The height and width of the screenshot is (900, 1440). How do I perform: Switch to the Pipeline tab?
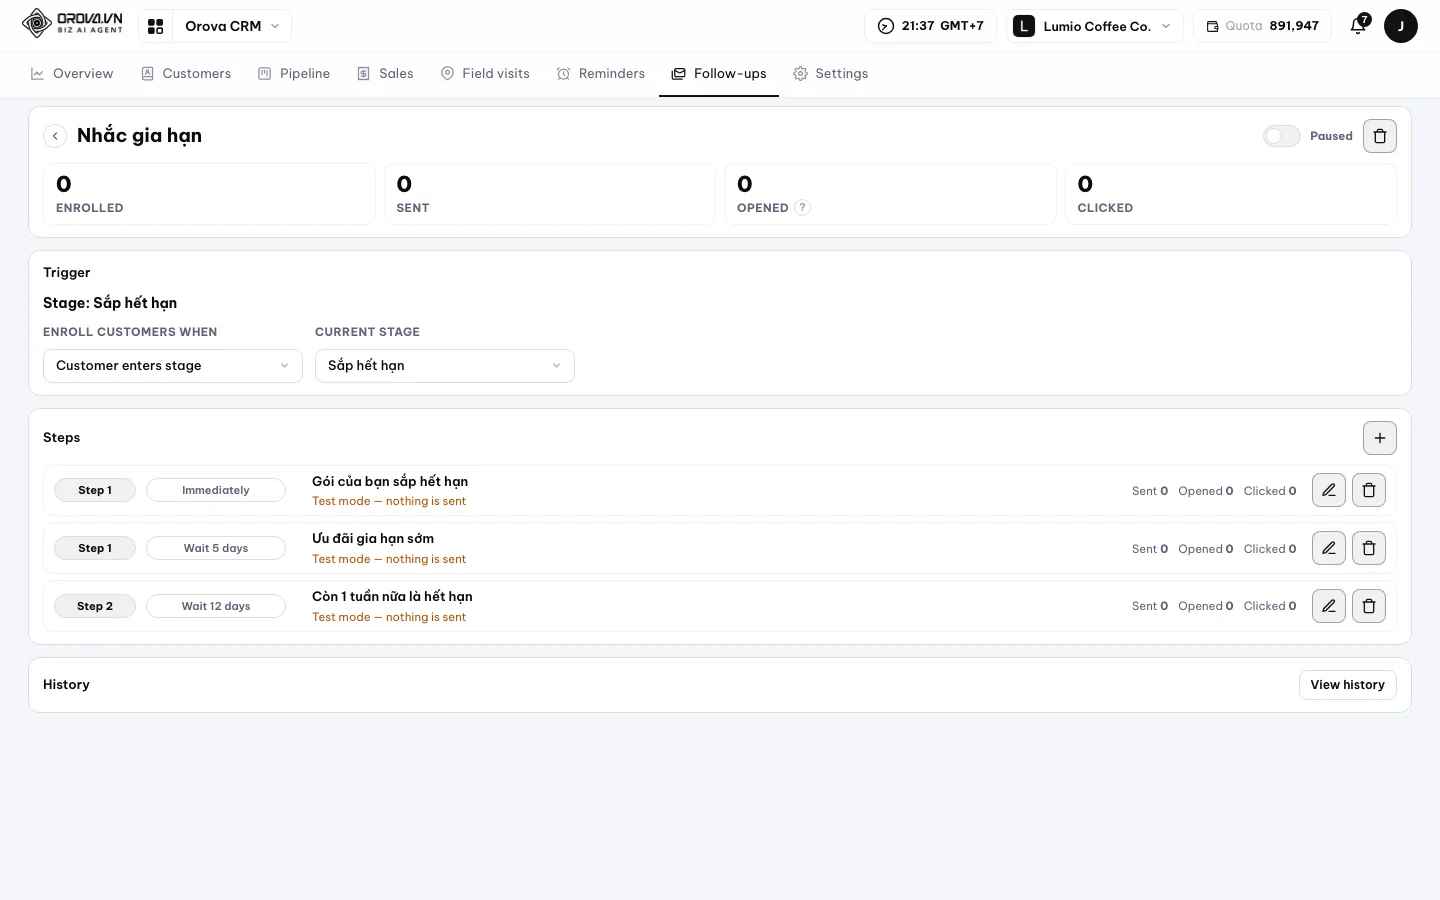tap(294, 74)
